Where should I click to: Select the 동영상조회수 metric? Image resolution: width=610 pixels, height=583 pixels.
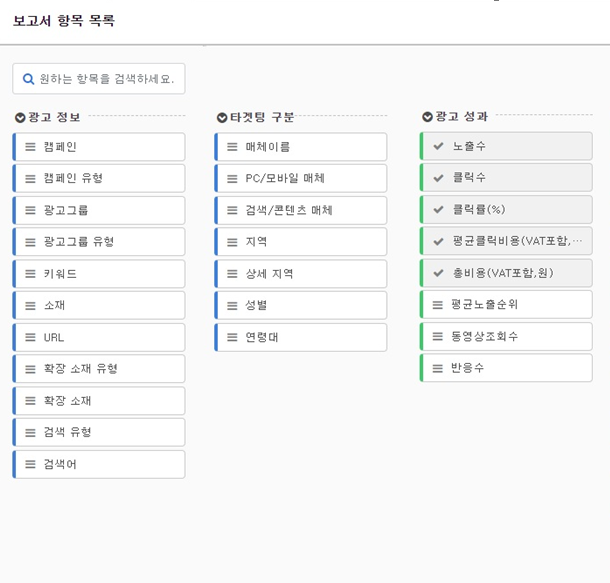click(506, 337)
